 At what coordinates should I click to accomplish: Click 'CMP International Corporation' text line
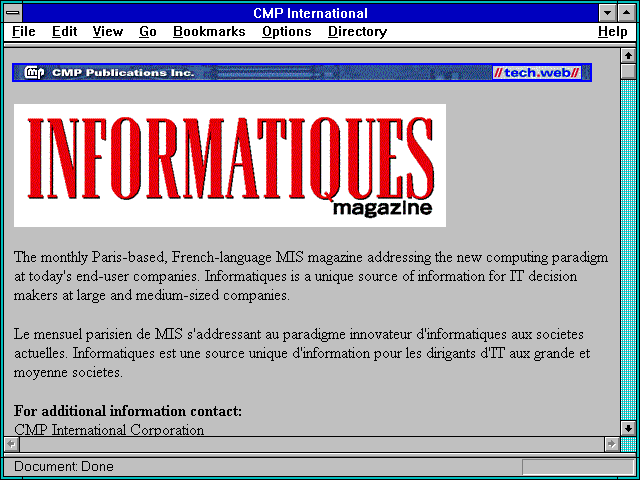(x=109, y=430)
